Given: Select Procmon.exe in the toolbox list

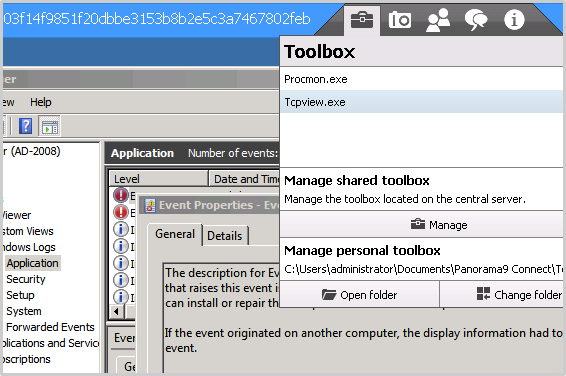Looking at the screenshot, I should [x=421, y=79].
